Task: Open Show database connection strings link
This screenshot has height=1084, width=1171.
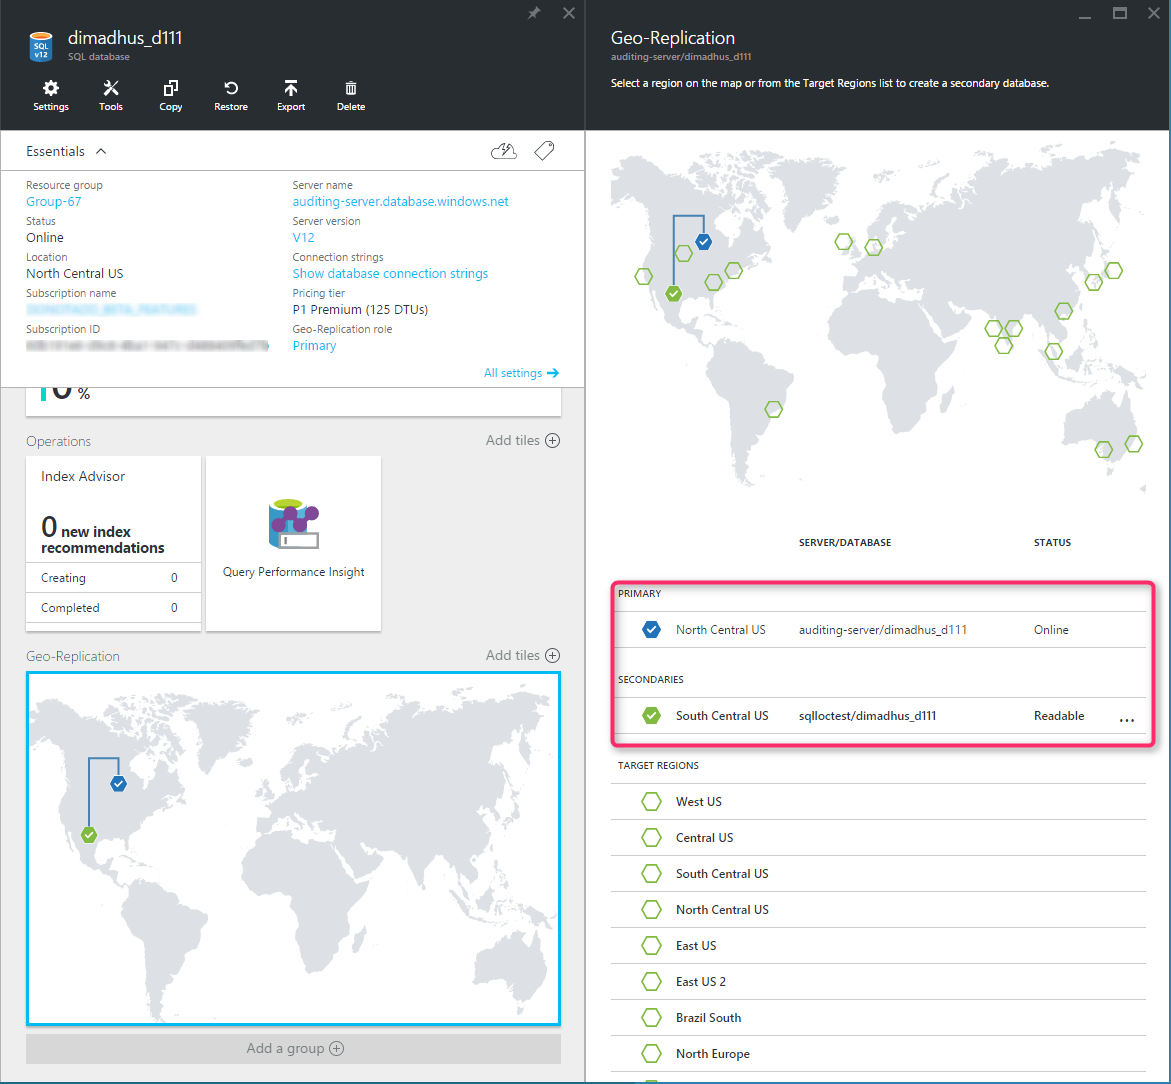Action: point(390,274)
